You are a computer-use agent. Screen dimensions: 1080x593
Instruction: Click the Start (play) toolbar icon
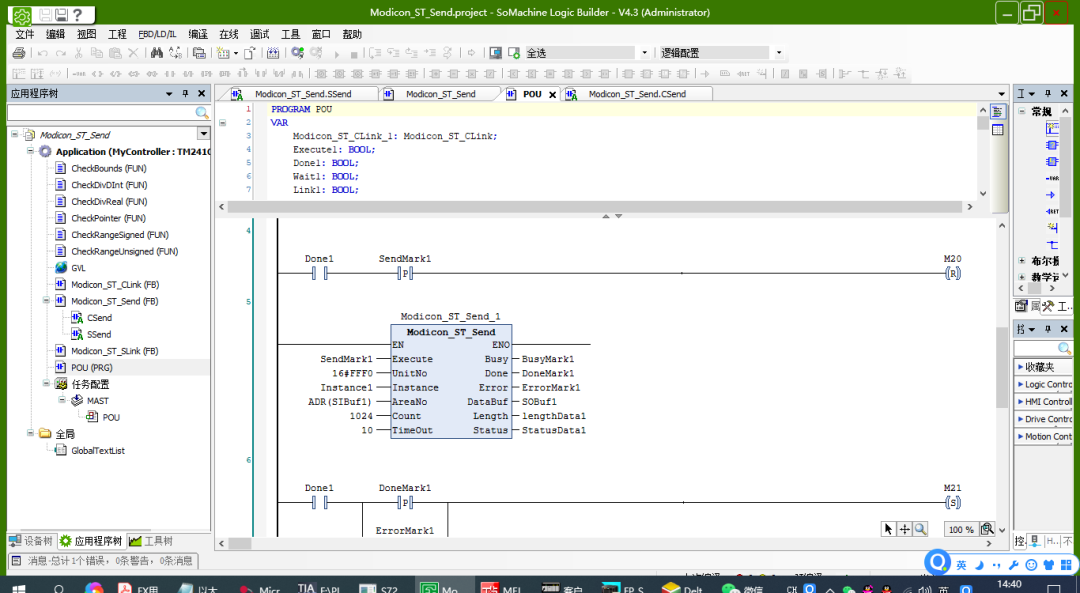click(337, 53)
